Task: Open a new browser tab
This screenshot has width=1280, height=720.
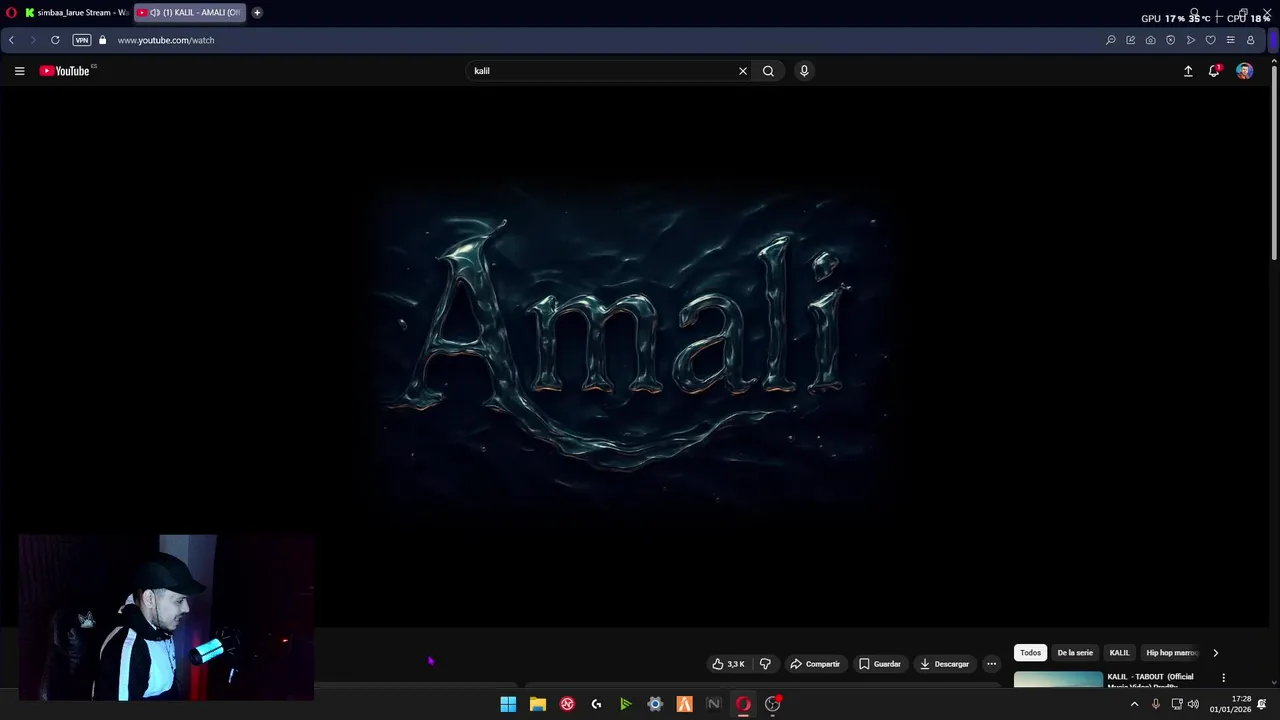Action: click(257, 13)
